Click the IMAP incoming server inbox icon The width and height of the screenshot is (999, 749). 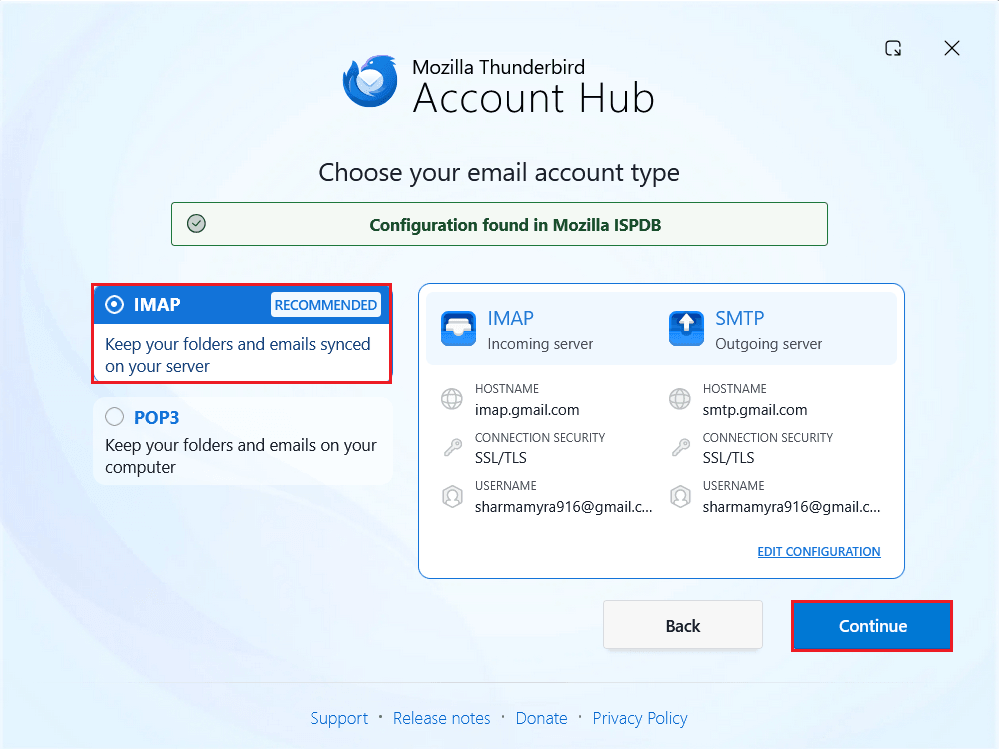458,329
